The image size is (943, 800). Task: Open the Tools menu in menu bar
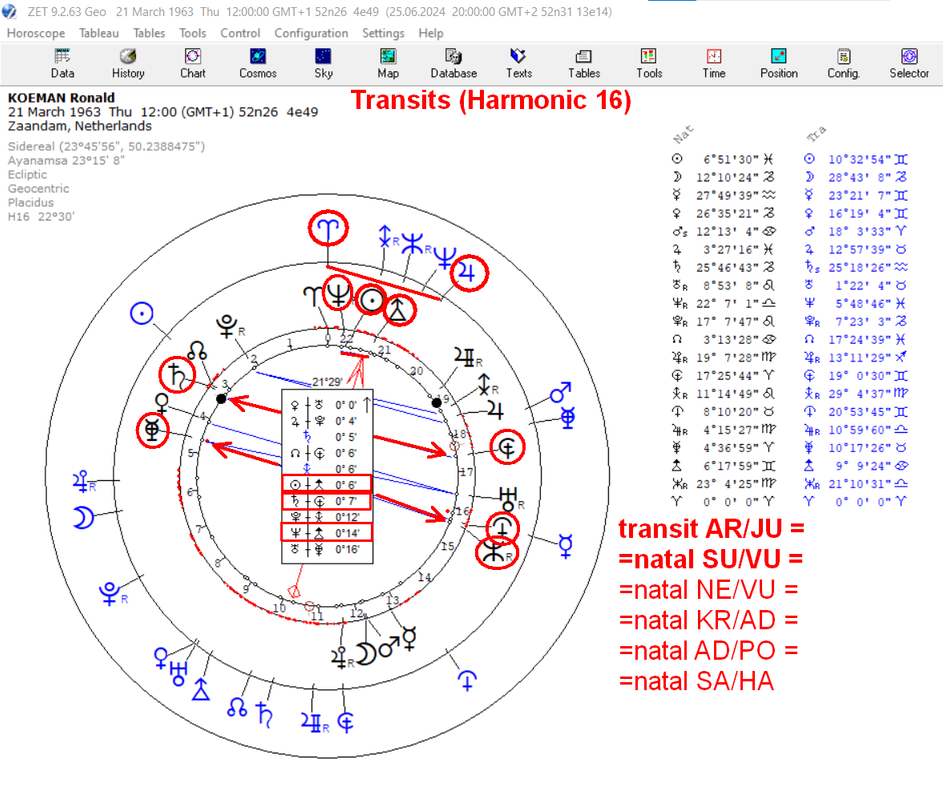[x=192, y=33]
